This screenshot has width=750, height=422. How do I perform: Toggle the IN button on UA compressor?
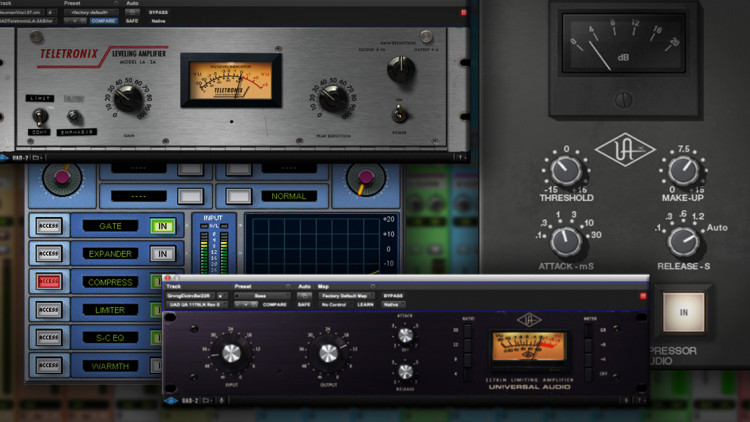[684, 312]
